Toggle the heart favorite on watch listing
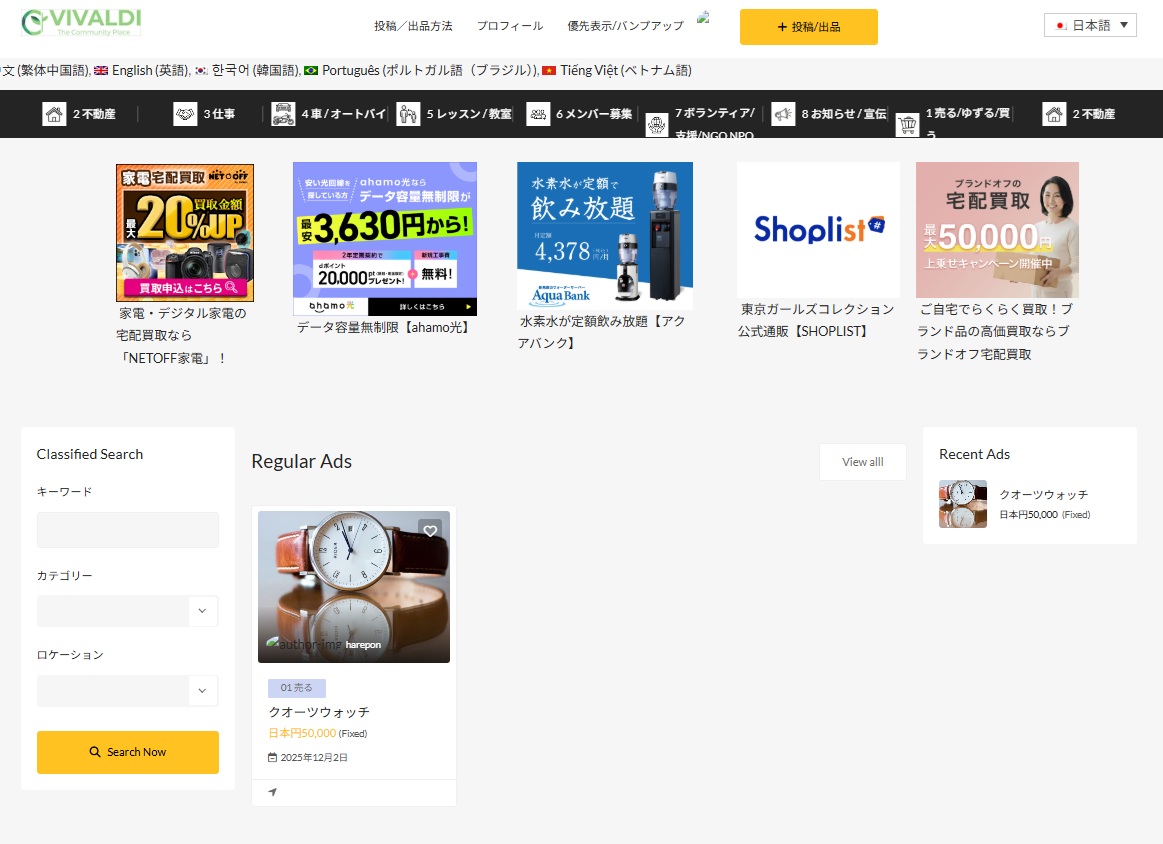The width and height of the screenshot is (1163, 844). click(430, 531)
